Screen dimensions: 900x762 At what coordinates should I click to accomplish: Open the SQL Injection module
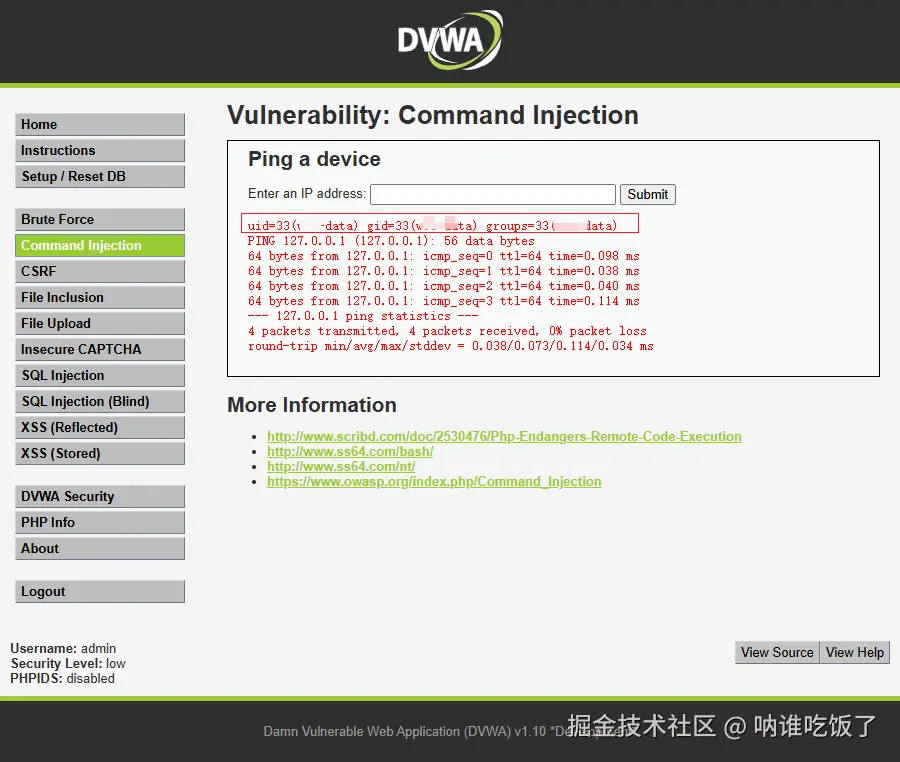[x=100, y=375]
